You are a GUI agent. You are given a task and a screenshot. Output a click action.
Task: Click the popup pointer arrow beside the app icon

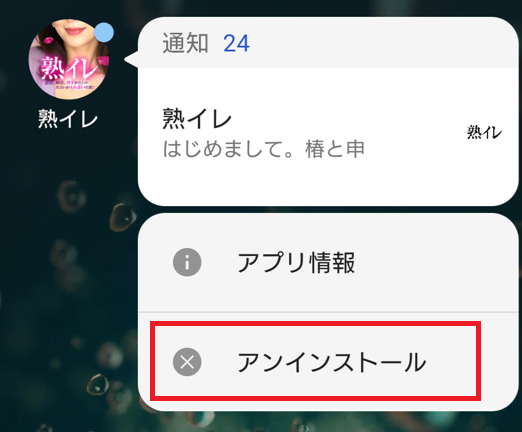point(131,60)
